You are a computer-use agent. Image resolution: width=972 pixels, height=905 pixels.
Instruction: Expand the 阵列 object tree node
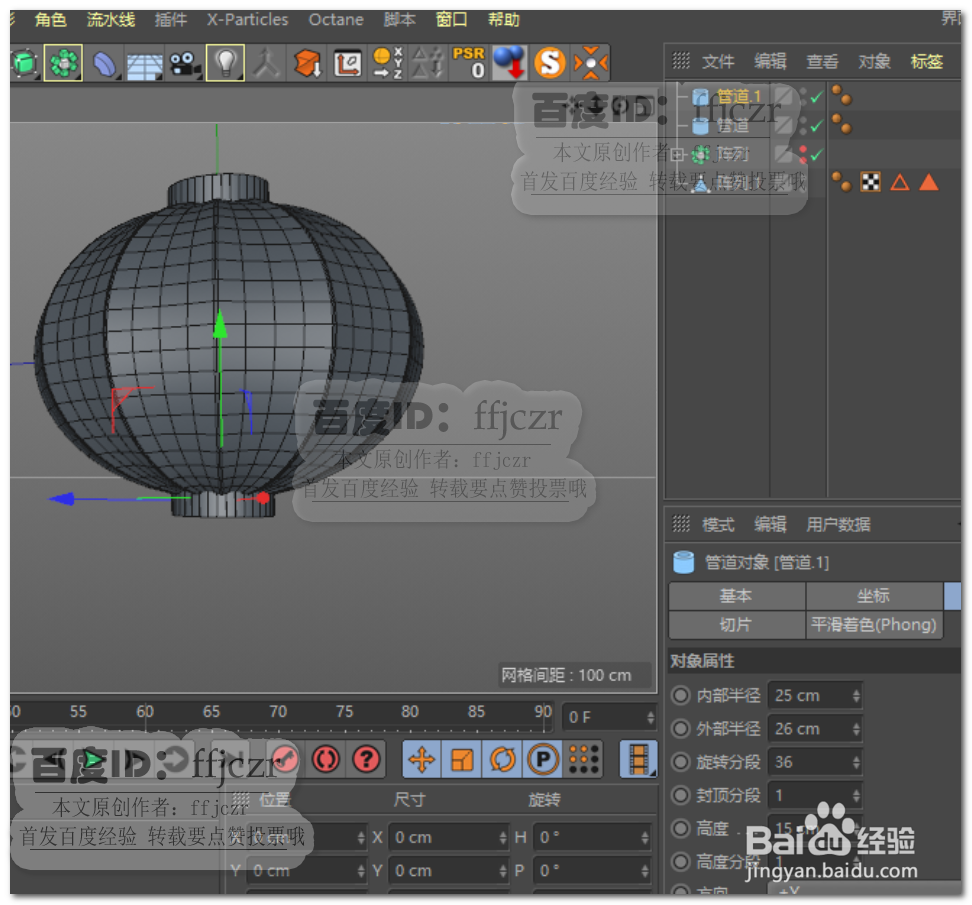pos(678,154)
